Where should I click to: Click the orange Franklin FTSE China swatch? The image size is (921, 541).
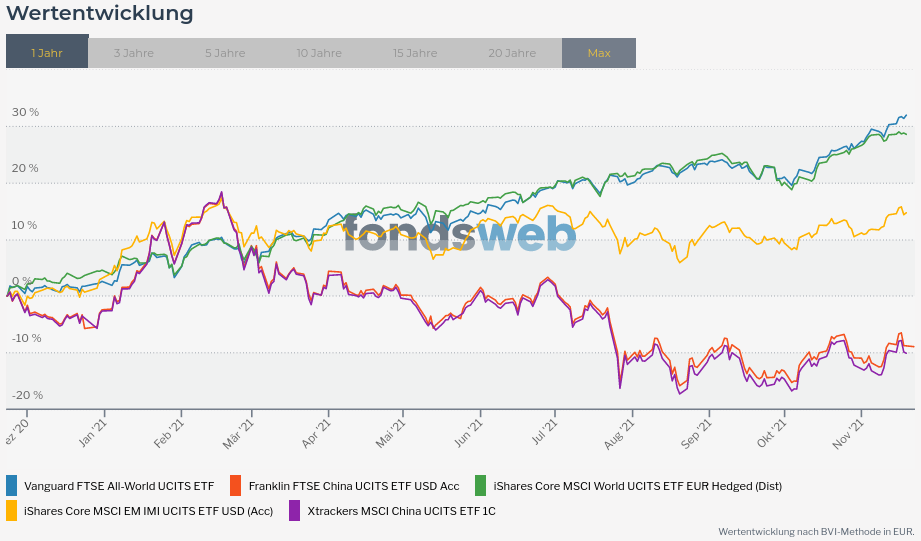click(237, 486)
